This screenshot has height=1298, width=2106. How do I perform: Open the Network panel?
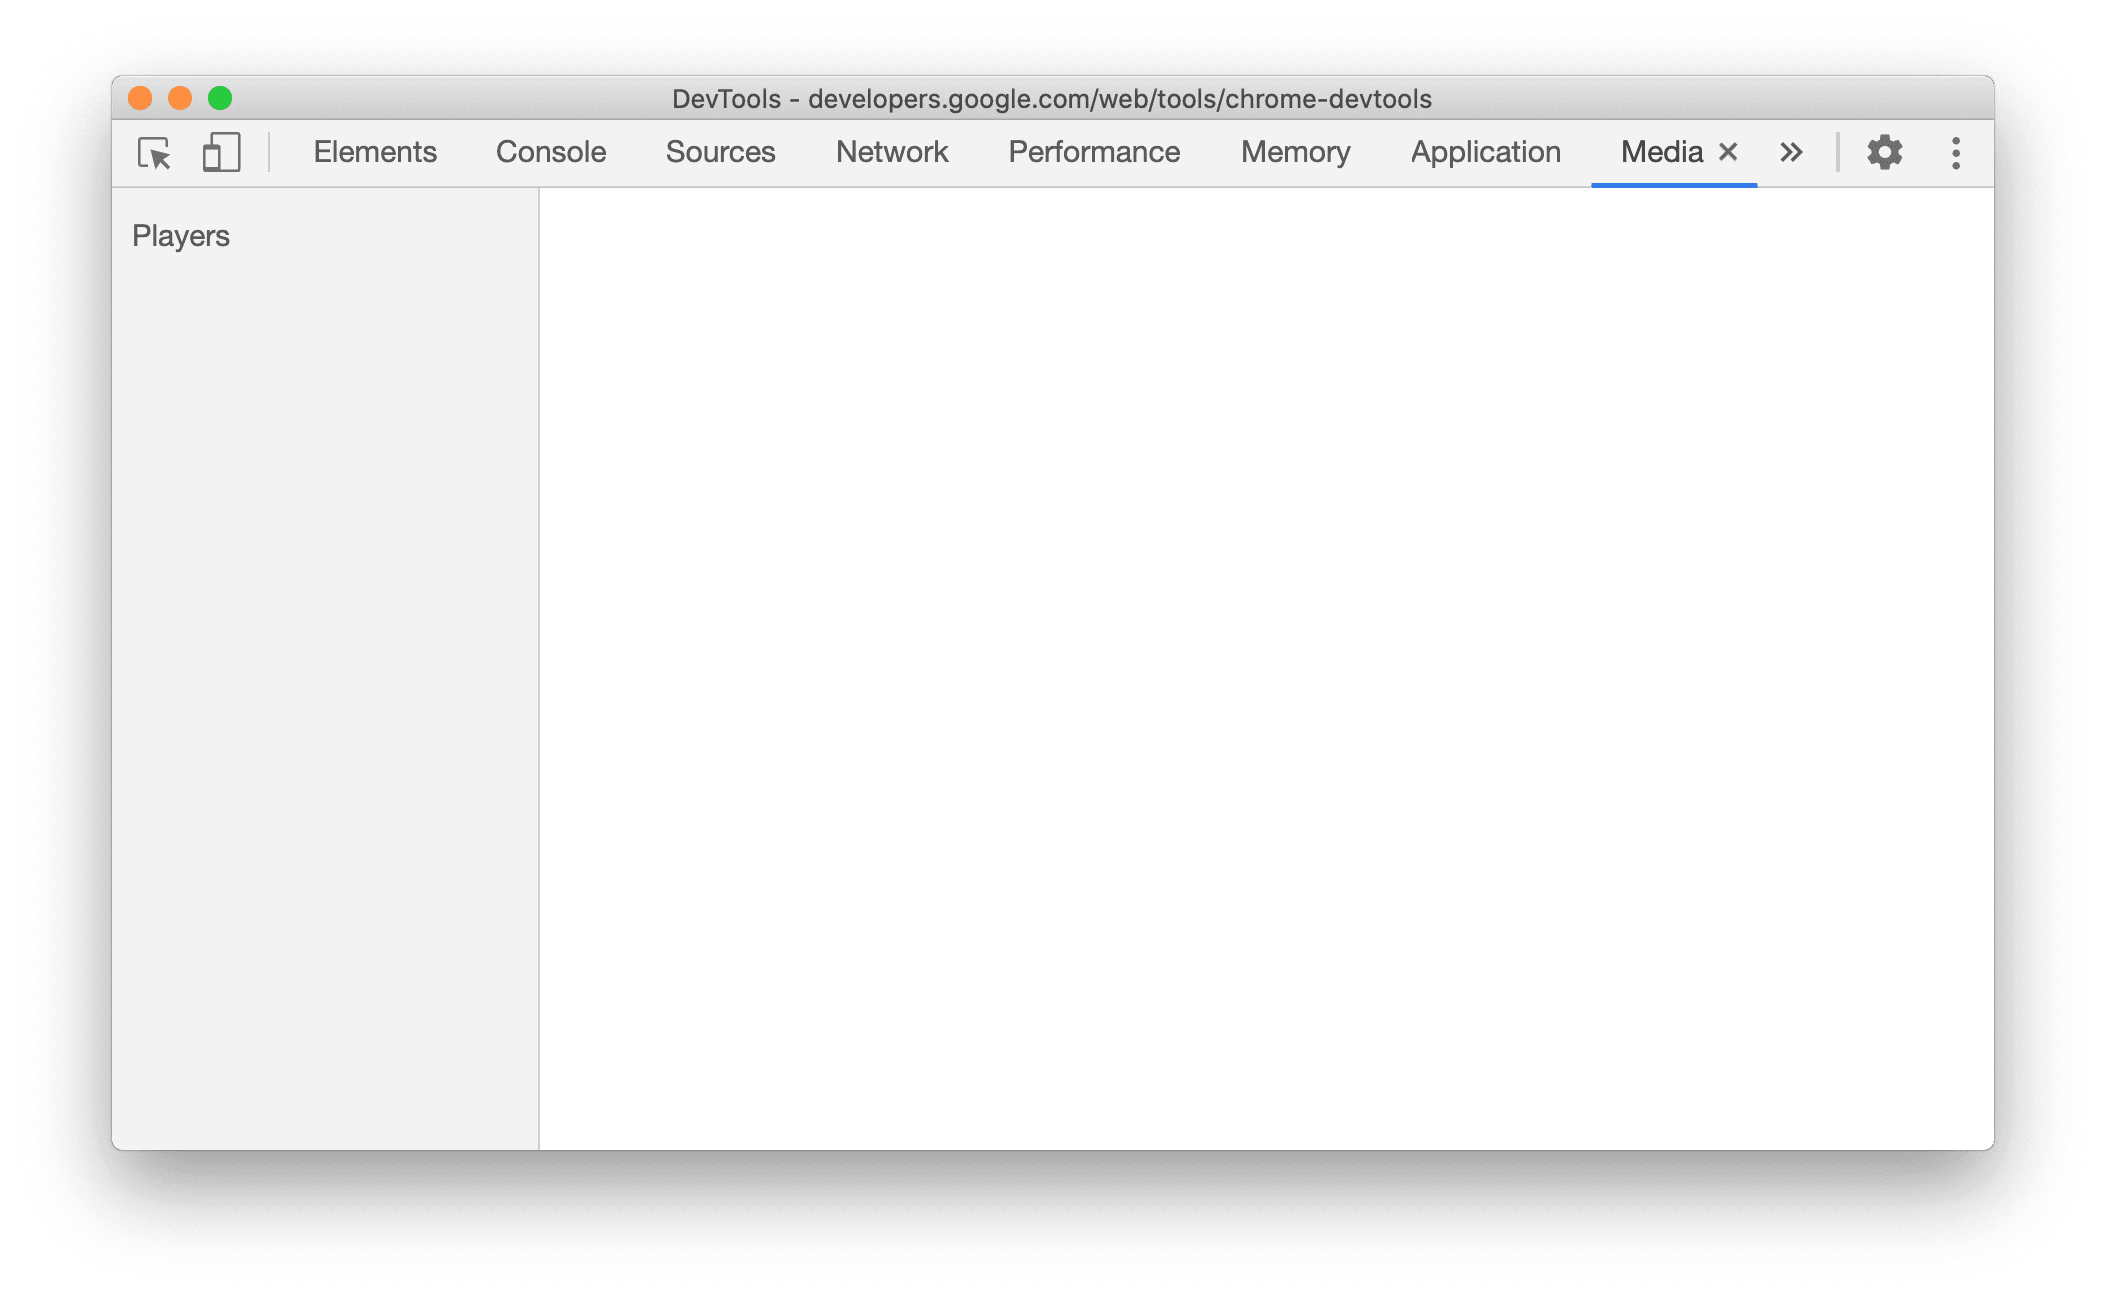888,150
